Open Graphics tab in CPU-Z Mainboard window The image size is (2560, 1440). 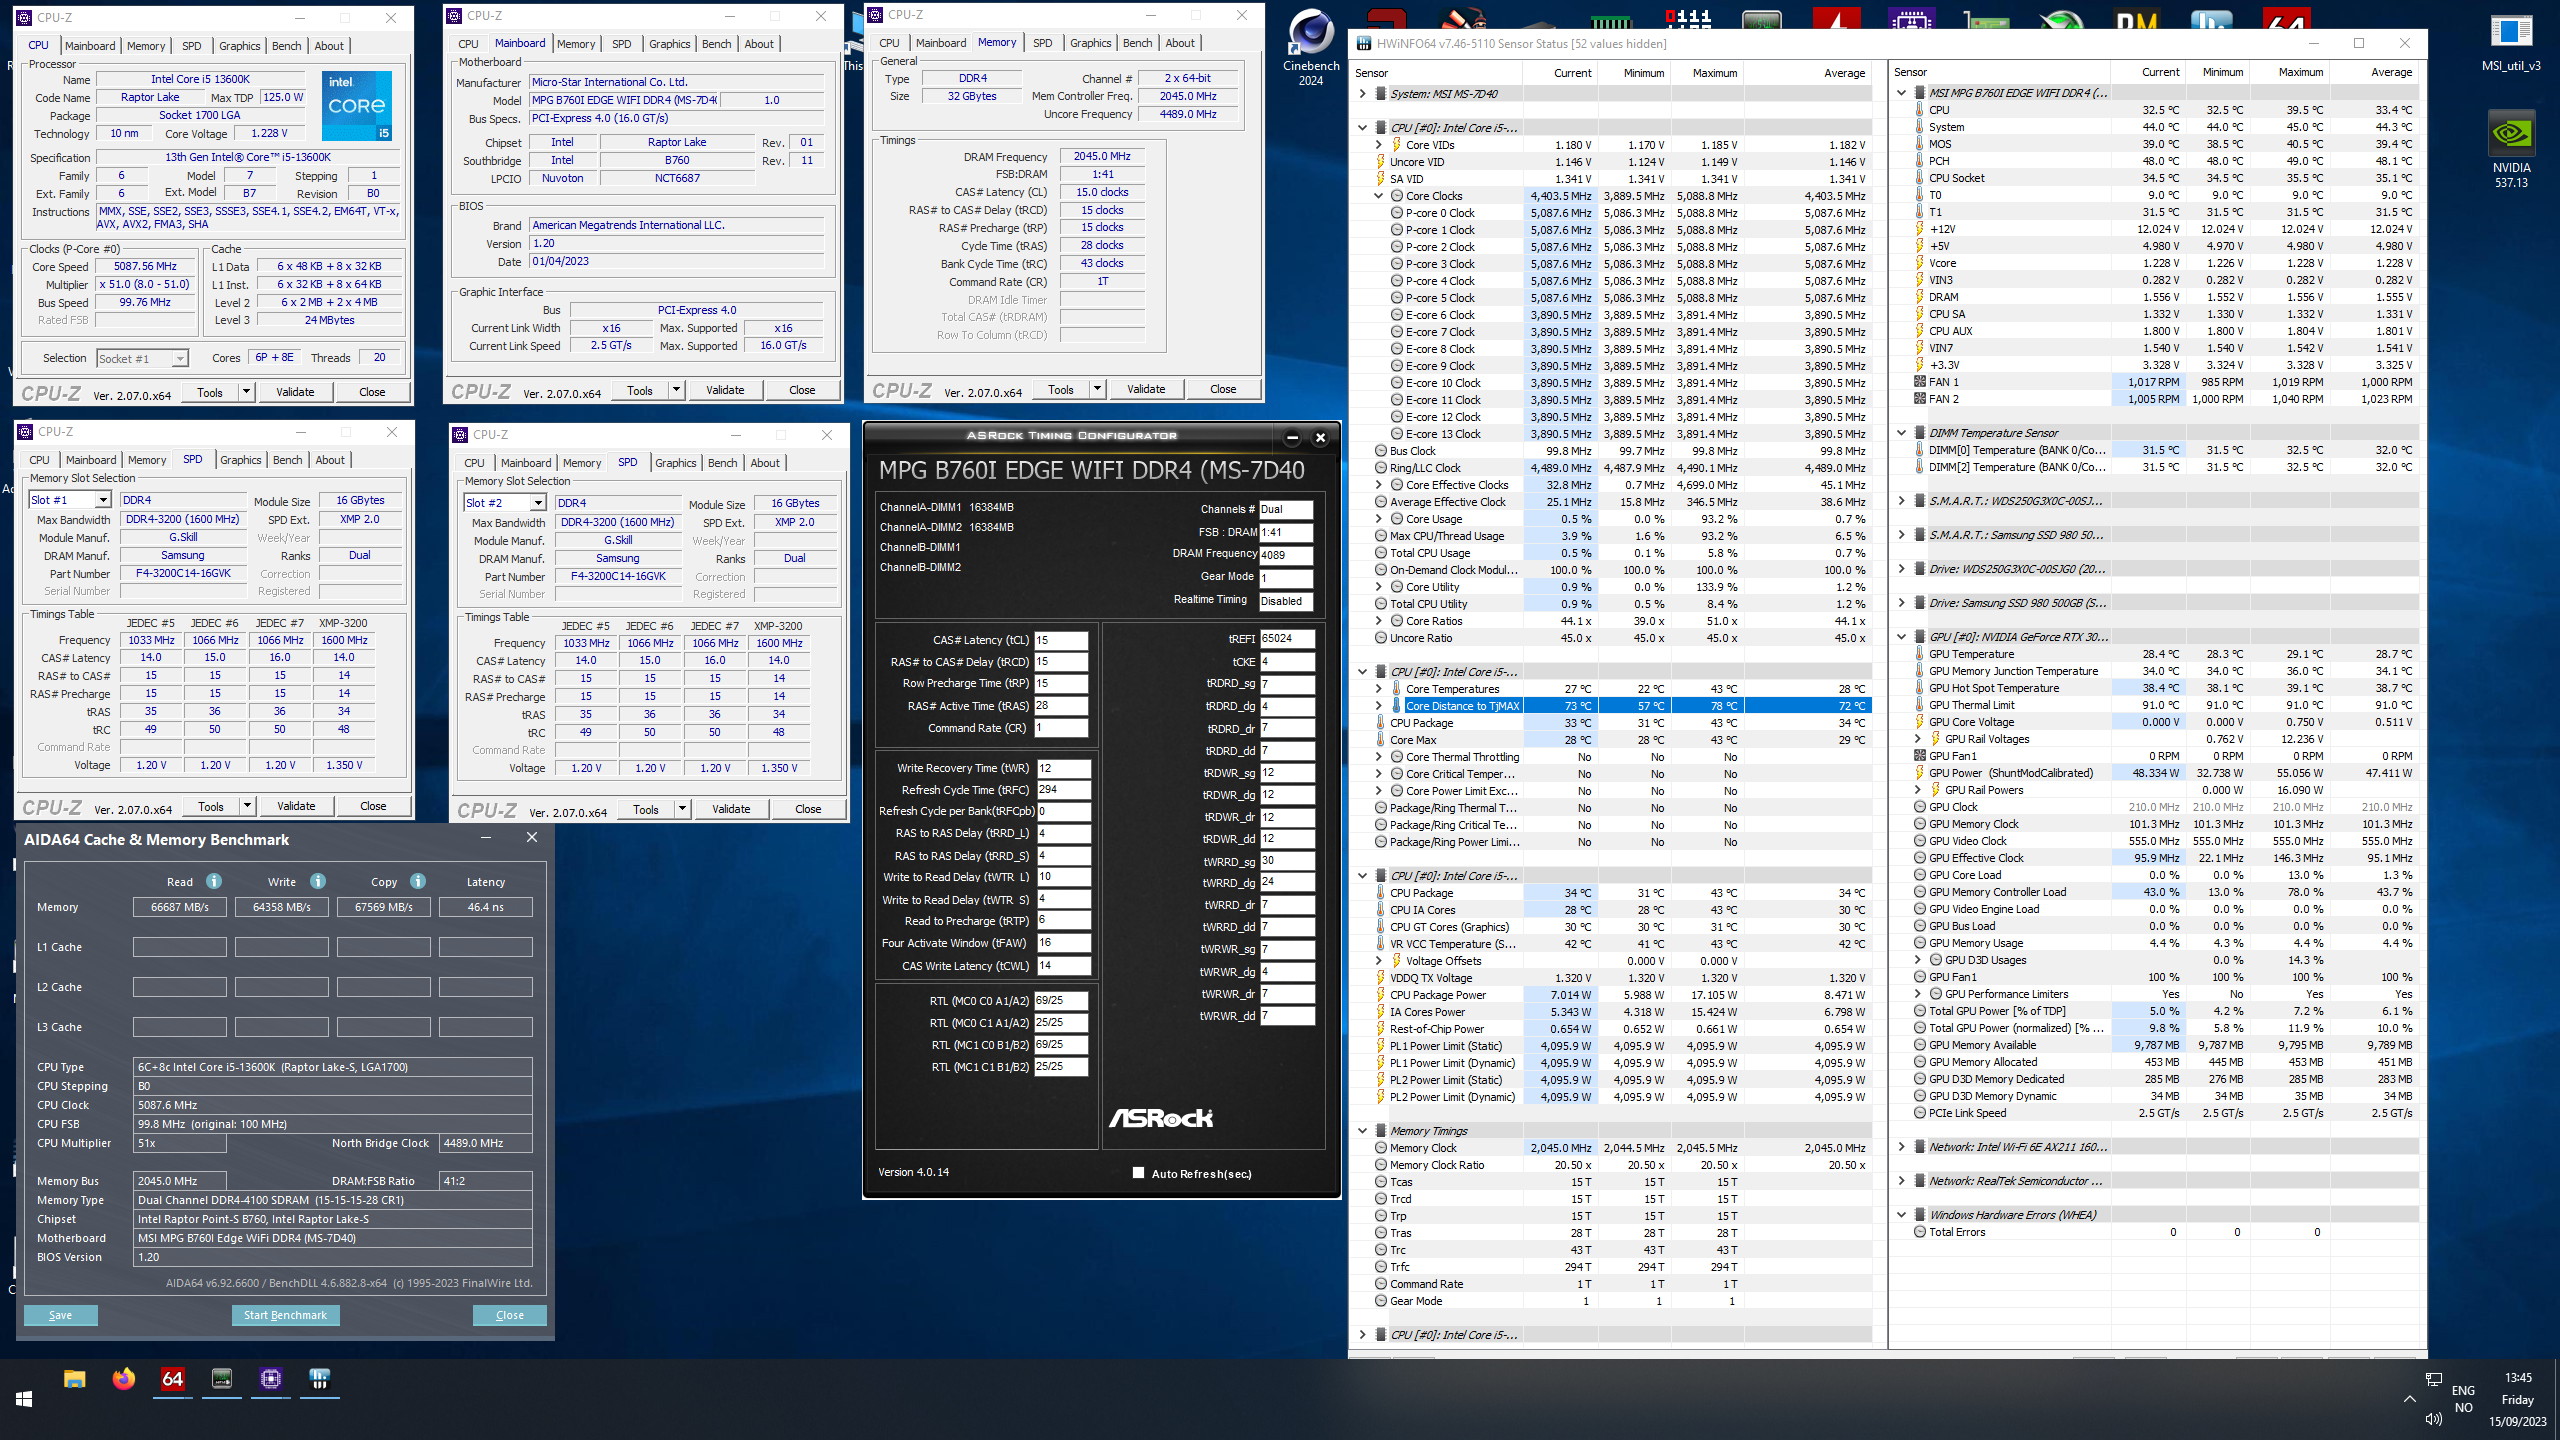click(669, 44)
